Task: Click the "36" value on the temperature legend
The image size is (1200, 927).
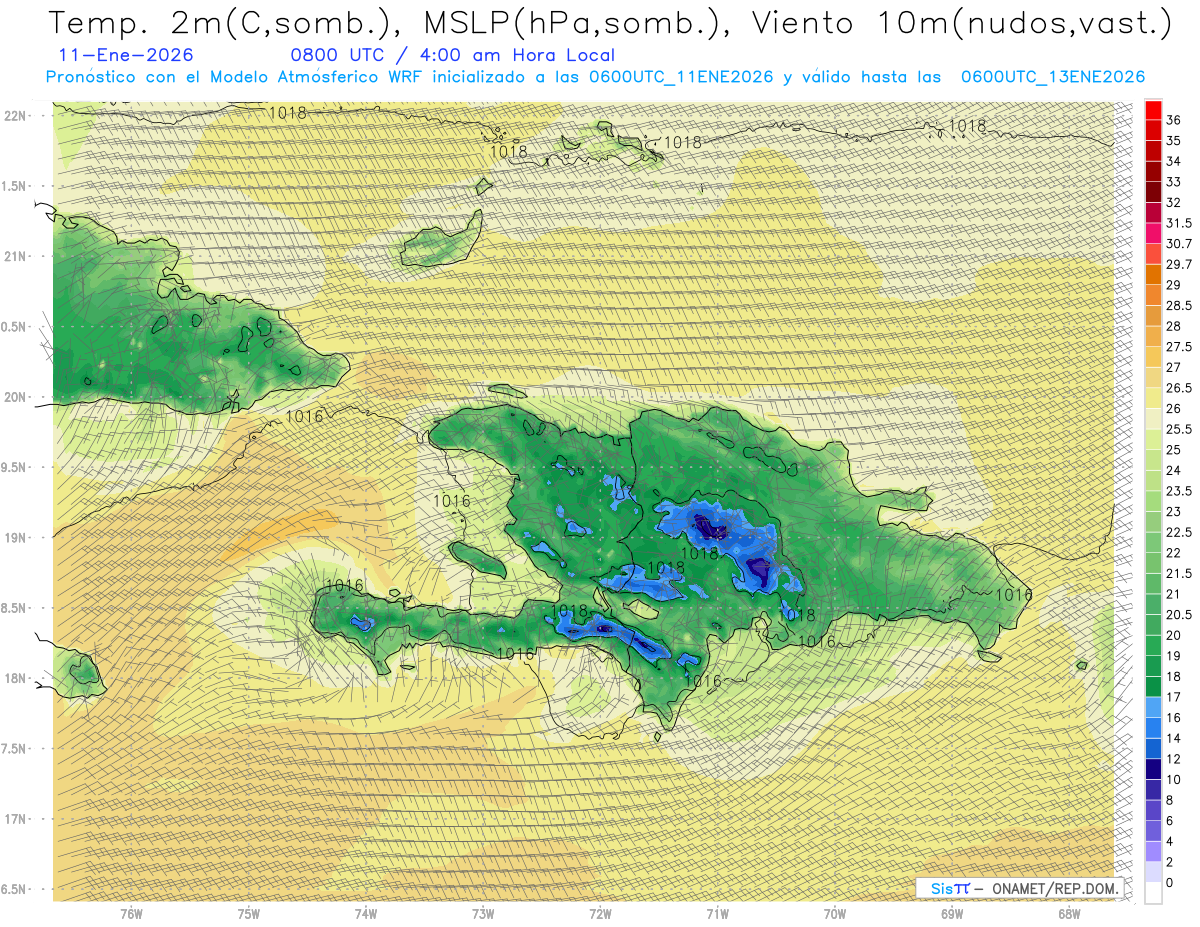Action: [1174, 120]
